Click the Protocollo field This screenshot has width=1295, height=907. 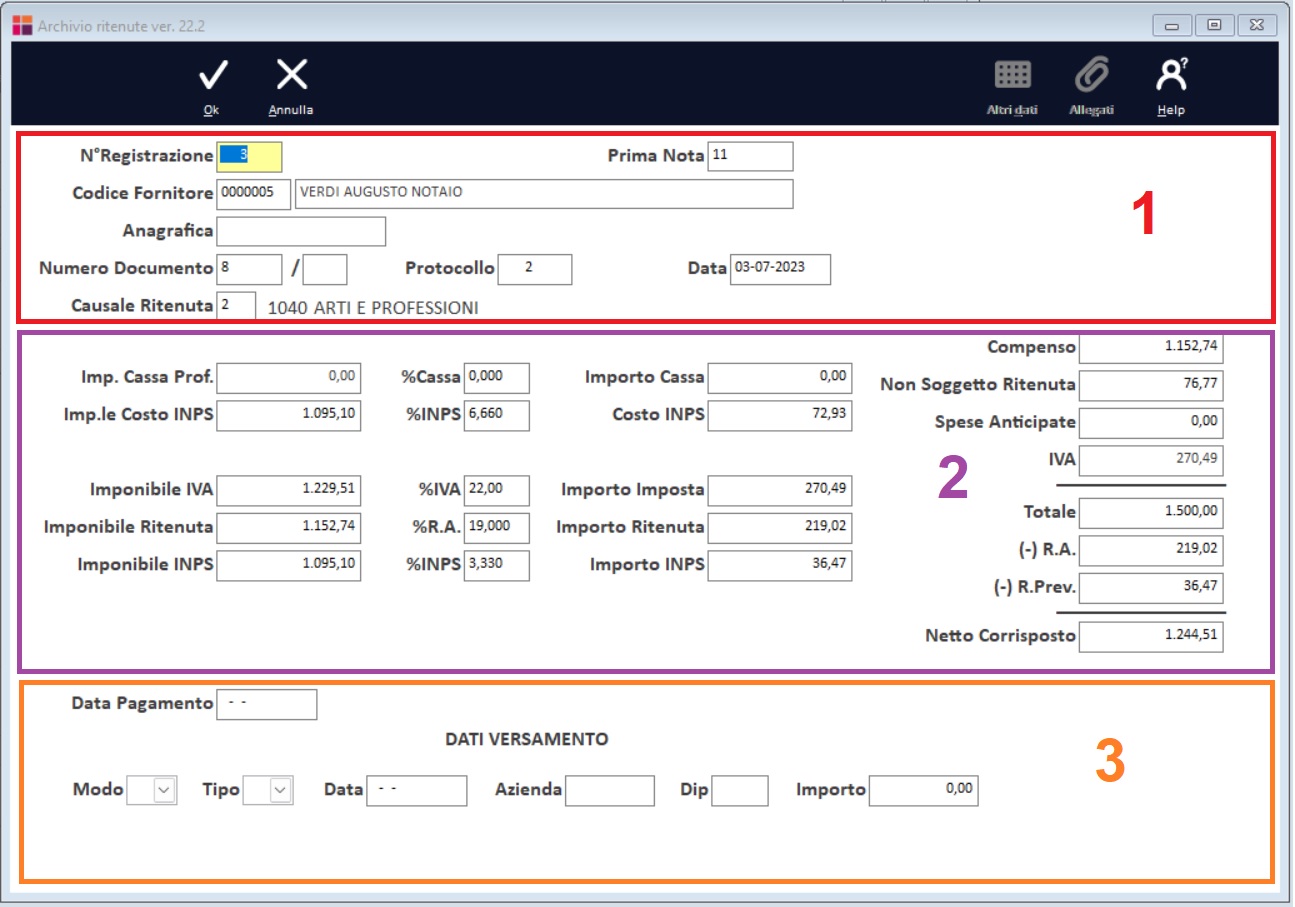tap(534, 269)
